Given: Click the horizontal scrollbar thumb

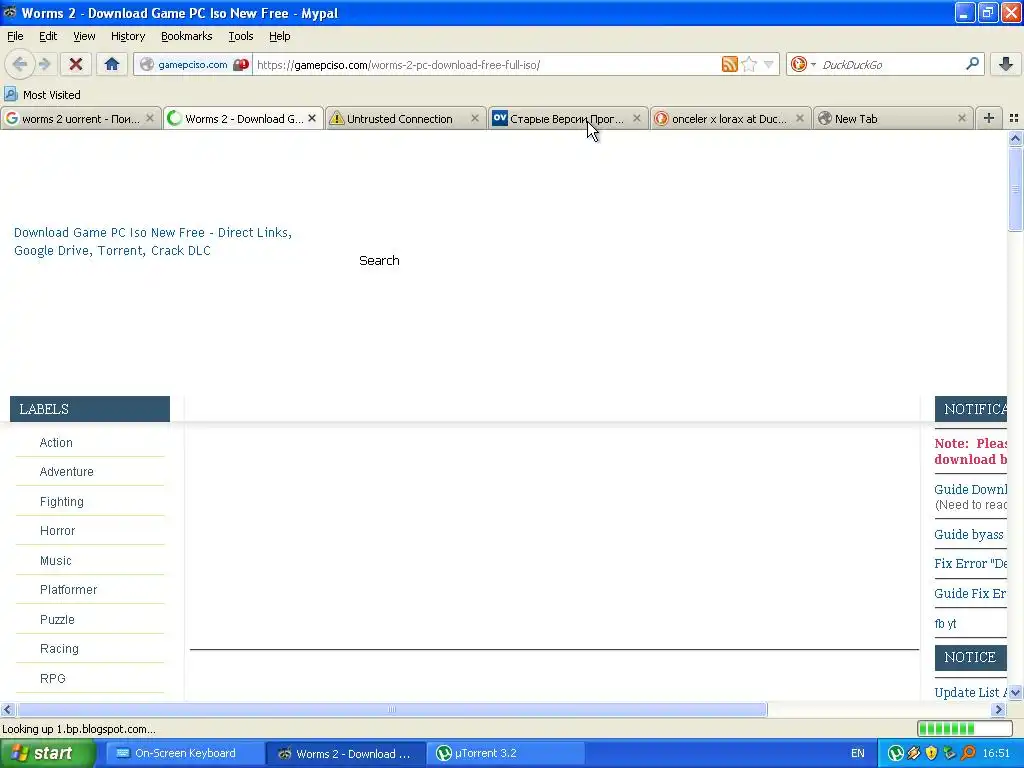Looking at the screenshot, I should click(x=392, y=709).
